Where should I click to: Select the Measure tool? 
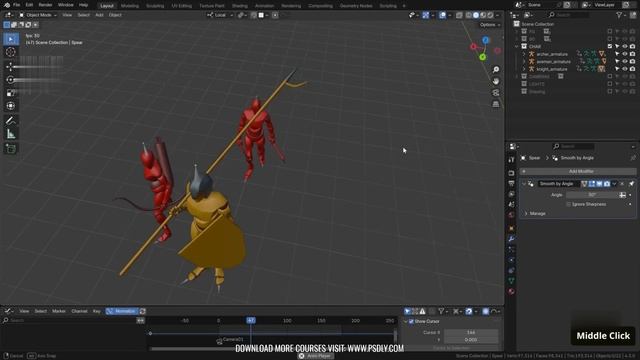(x=11, y=134)
